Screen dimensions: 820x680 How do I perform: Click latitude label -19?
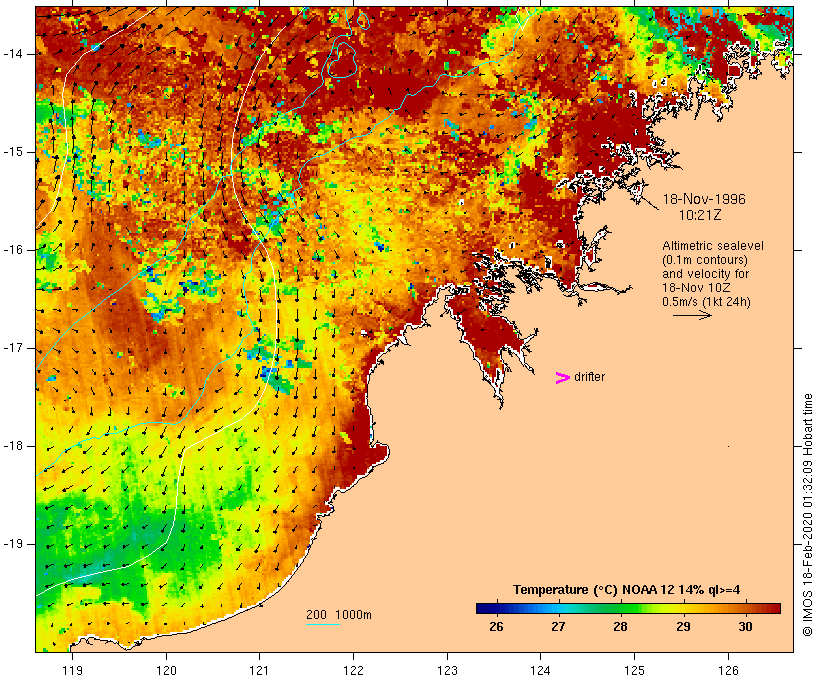(13, 544)
